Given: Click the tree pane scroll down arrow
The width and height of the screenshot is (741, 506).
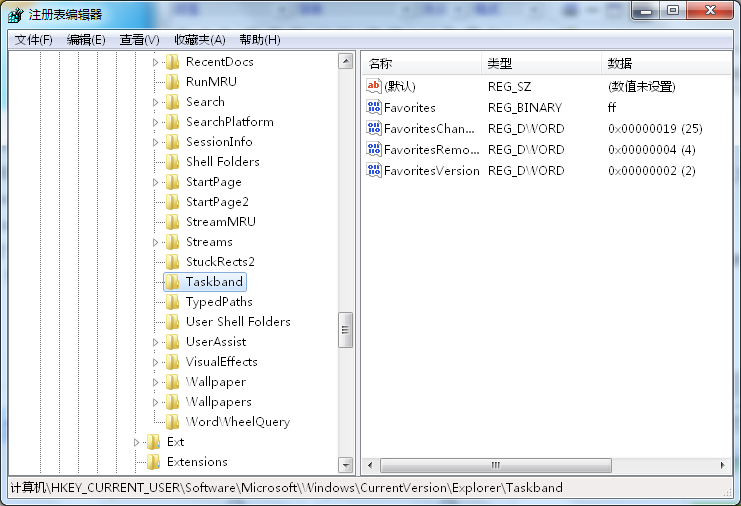Looking at the screenshot, I should (346, 465).
